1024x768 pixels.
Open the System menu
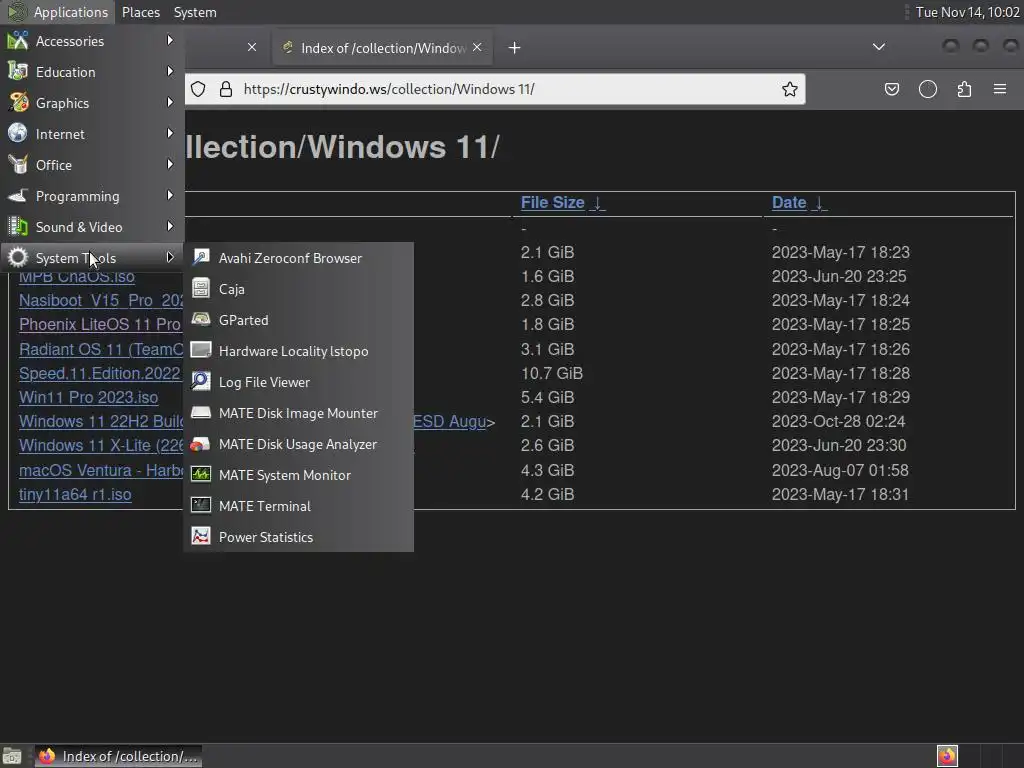195,12
